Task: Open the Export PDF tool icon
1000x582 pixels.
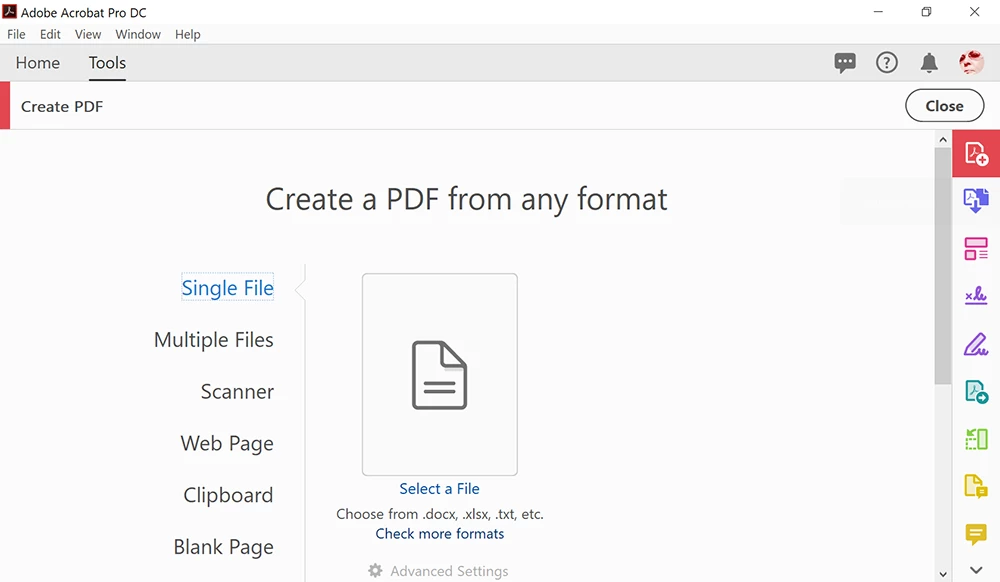Action: (x=976, y=391)
